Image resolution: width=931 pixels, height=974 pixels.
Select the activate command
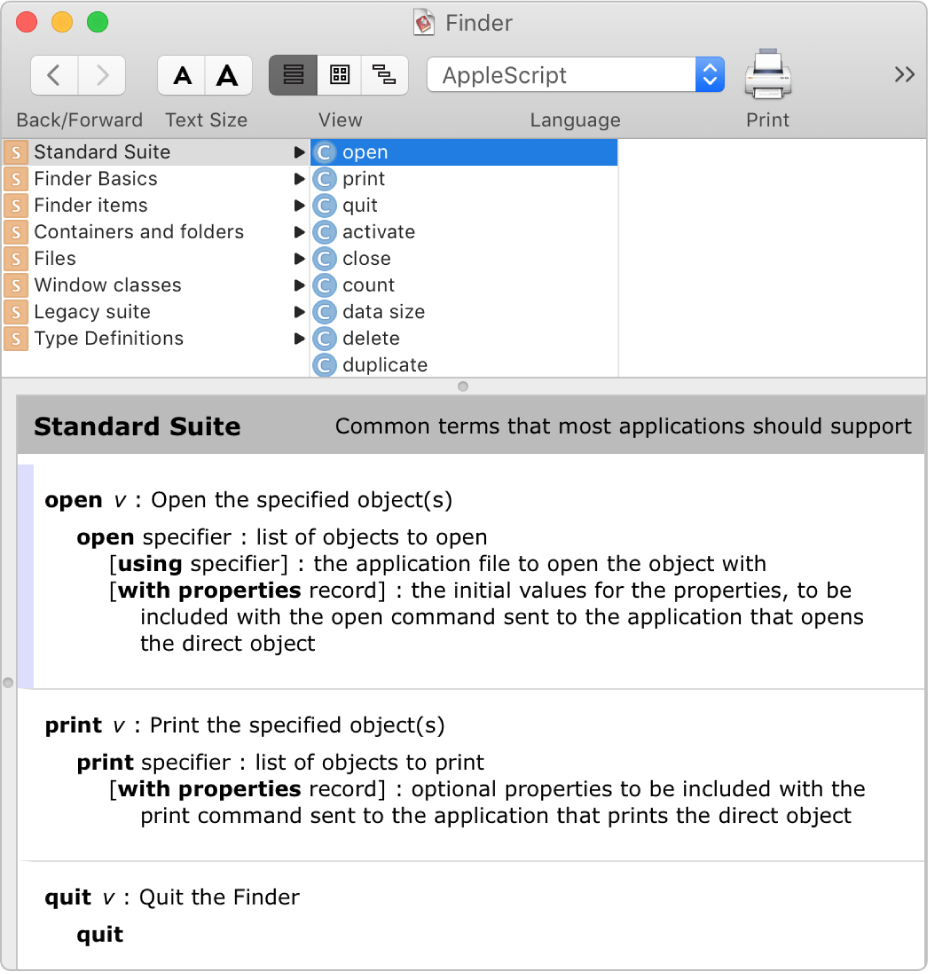464,232
